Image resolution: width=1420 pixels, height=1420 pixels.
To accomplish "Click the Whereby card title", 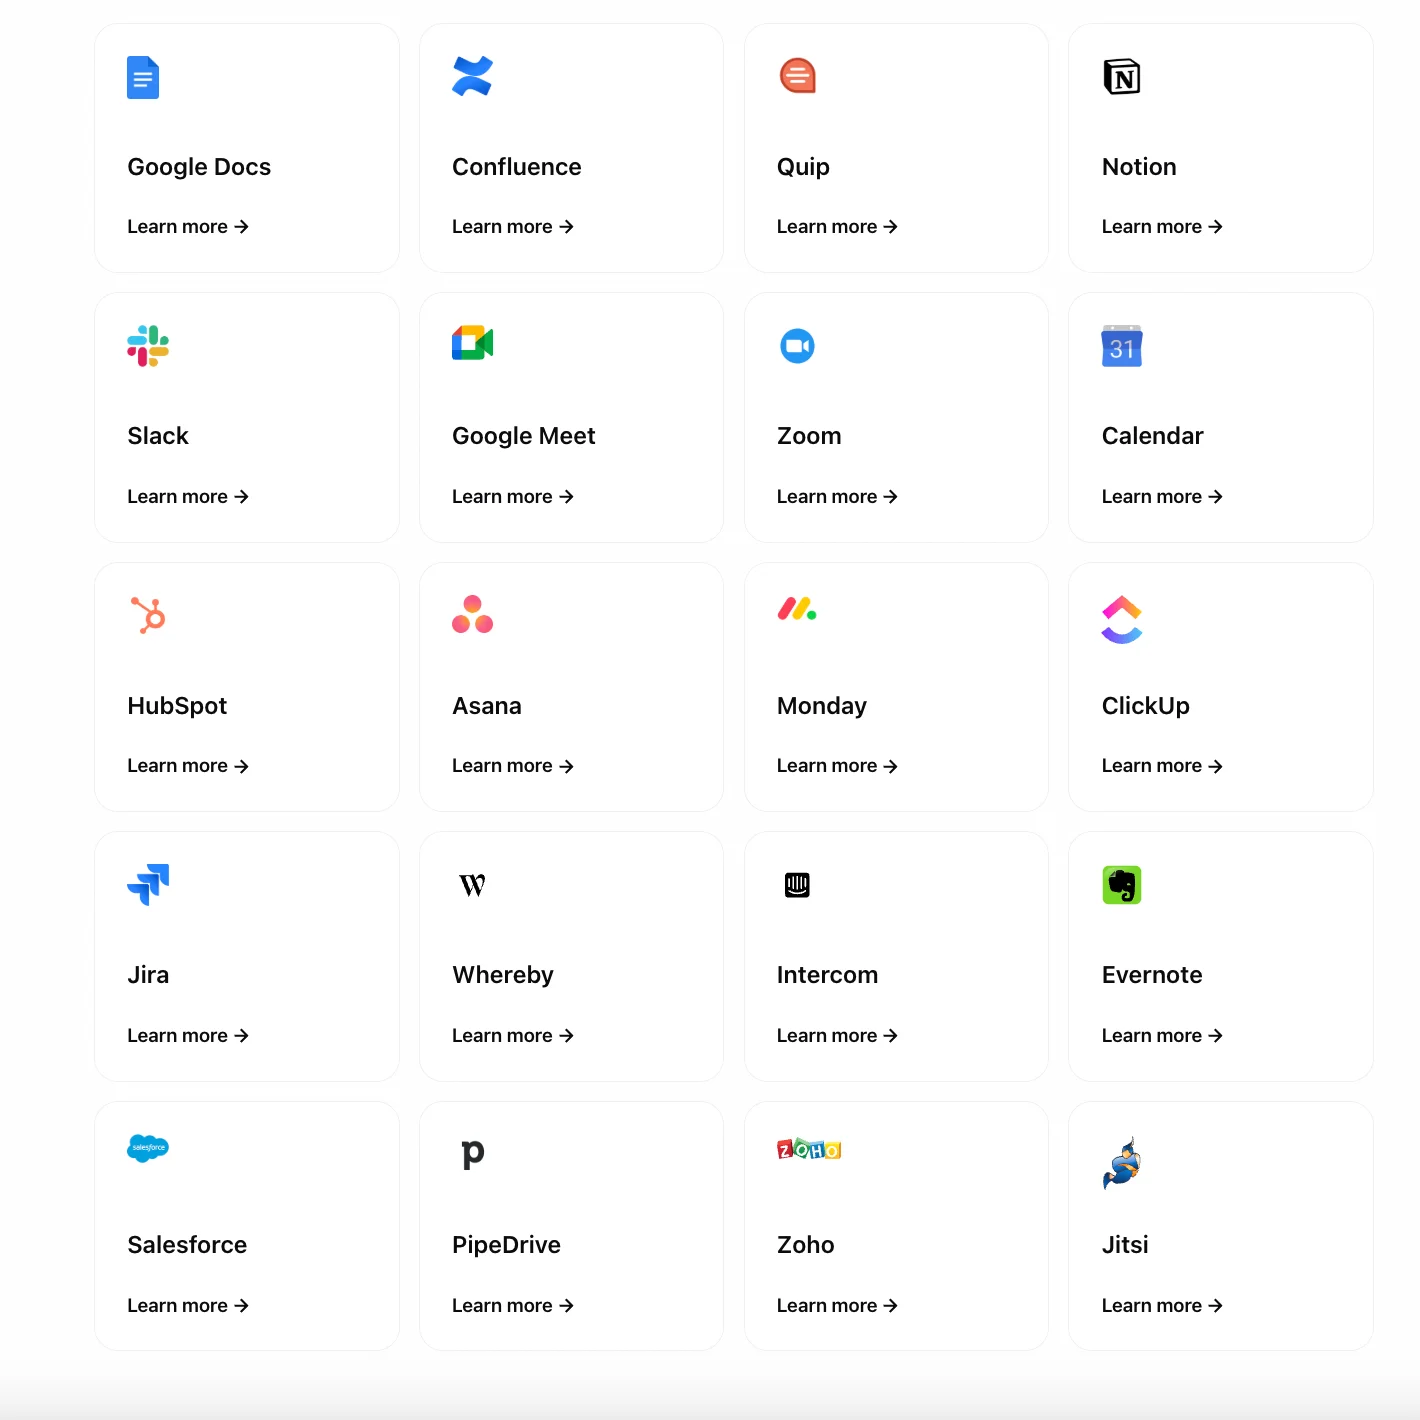I will click(x=503, y=975).
